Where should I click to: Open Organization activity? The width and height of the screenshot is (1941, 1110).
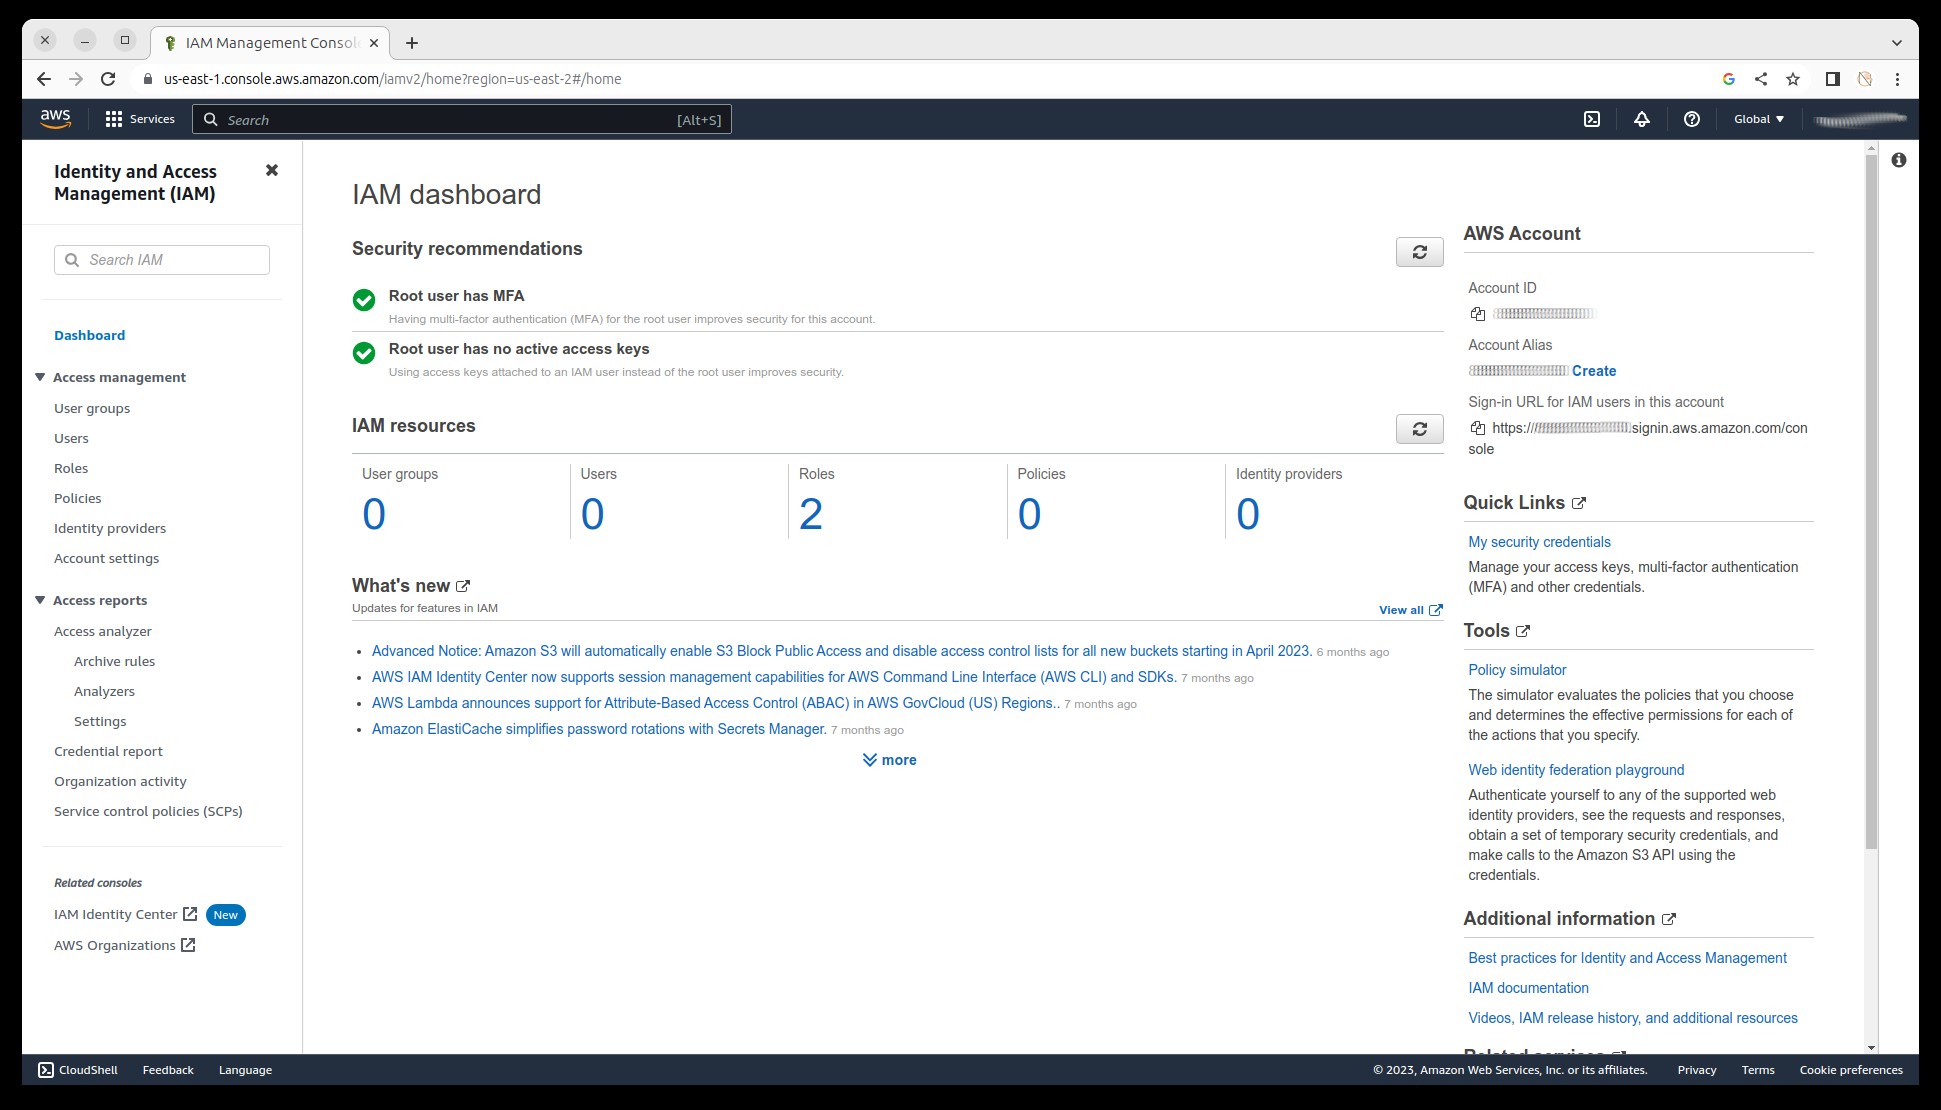(x=120, y=781)
